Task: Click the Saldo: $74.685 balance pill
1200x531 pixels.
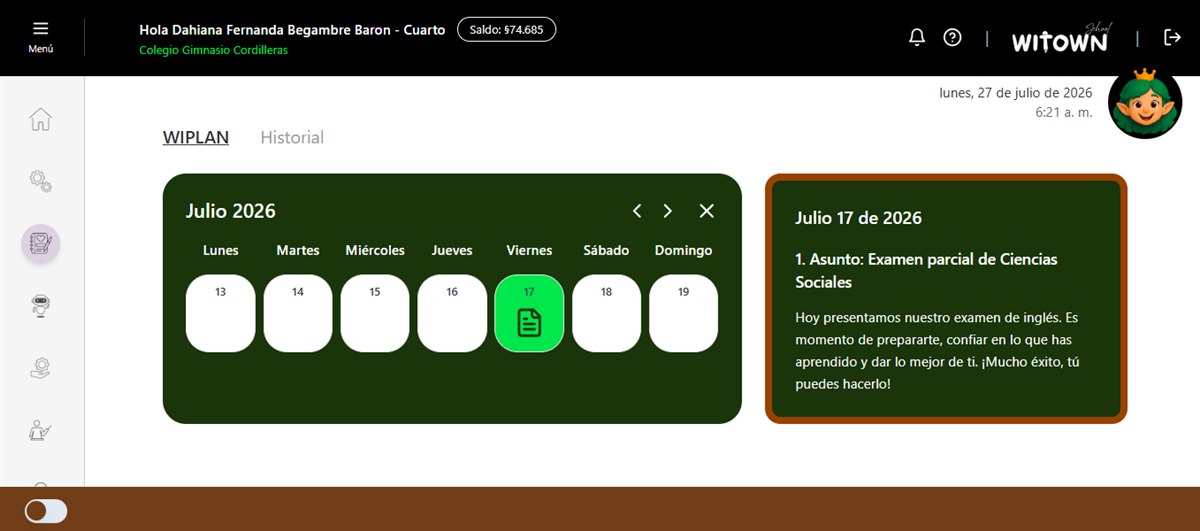Action: tap(506, 29)
